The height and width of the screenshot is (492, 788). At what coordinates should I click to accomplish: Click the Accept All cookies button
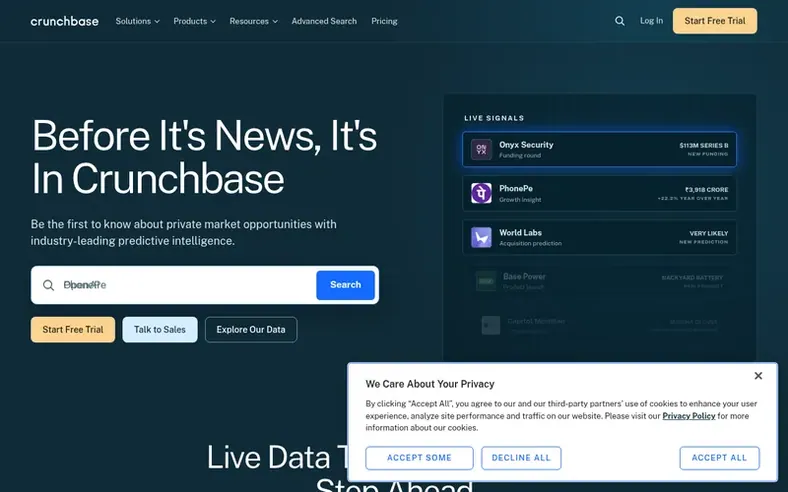[x=719, y=458]
